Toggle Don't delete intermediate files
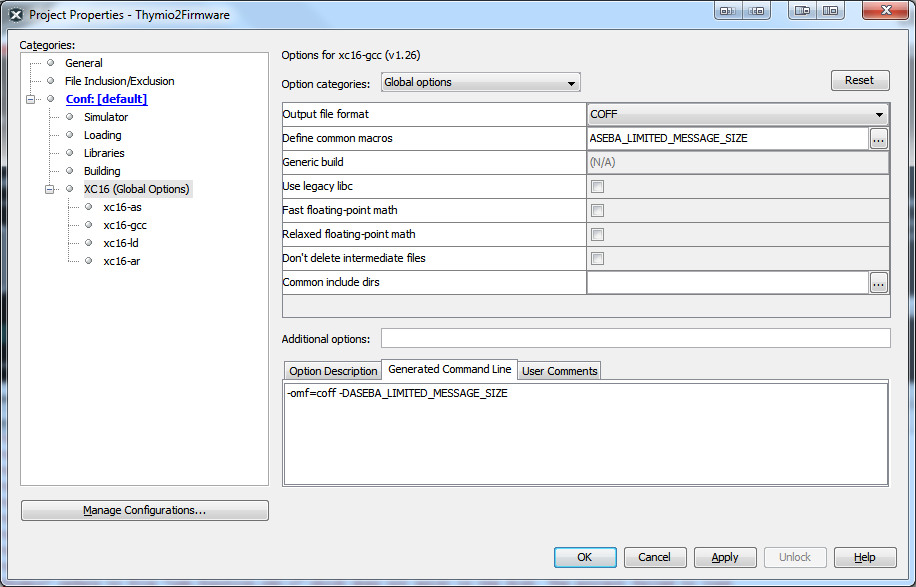This screenshot has height=587, width=916. click(x=597, y=259)
